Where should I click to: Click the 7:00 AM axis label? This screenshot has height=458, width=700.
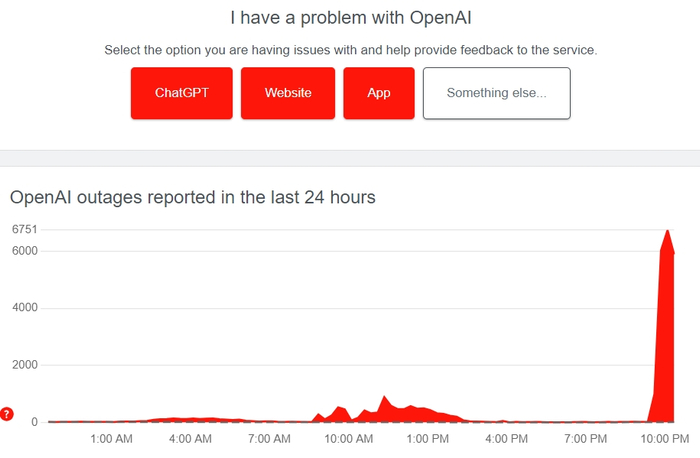[269, 439]
